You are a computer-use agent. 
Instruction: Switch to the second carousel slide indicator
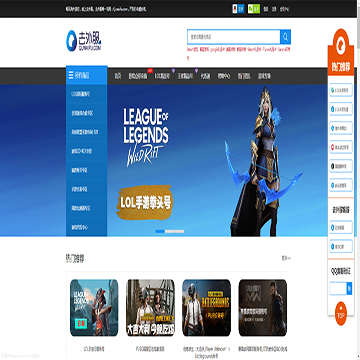pos(170,231)
